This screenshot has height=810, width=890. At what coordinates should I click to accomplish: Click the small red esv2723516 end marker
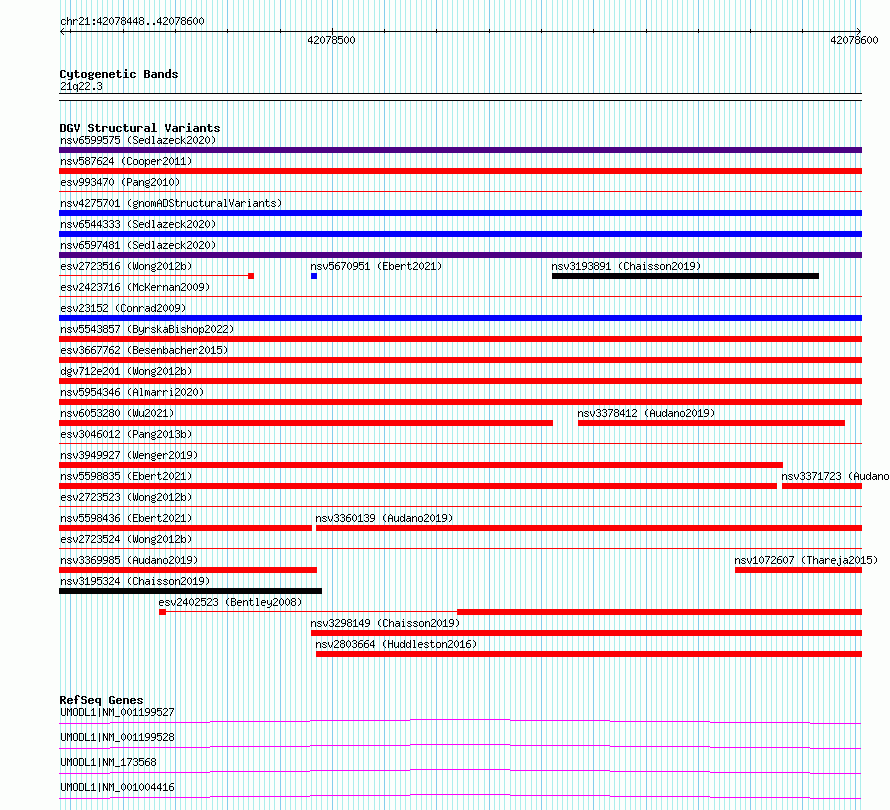251,276
